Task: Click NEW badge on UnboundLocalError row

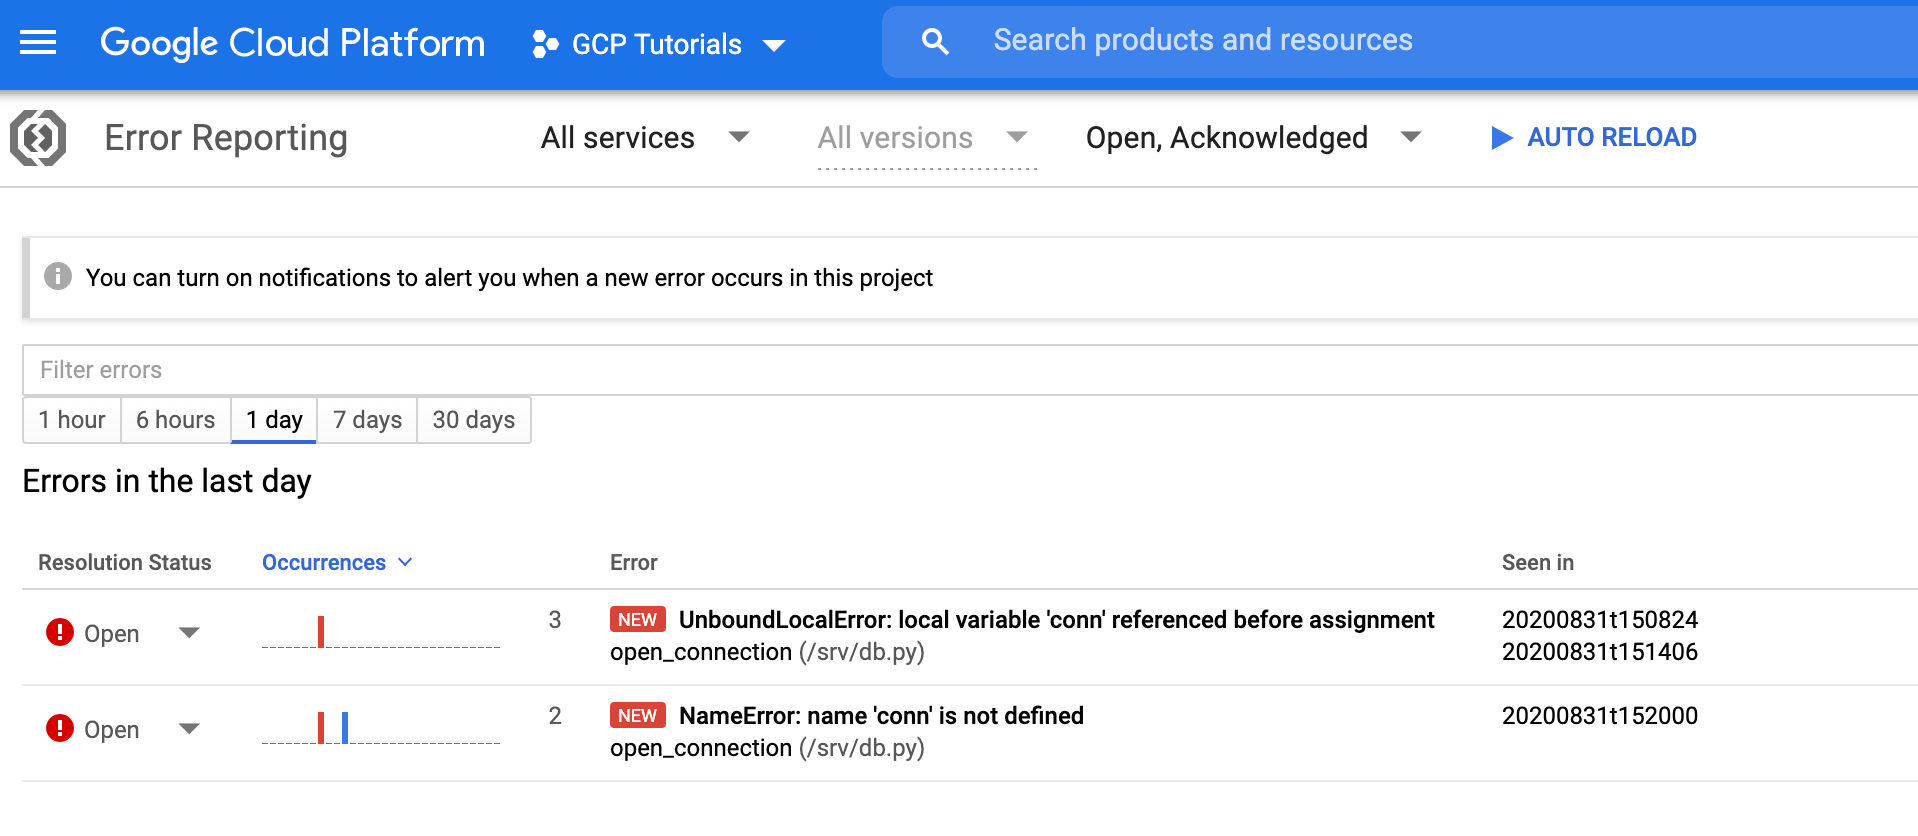Action: point(638,620)
